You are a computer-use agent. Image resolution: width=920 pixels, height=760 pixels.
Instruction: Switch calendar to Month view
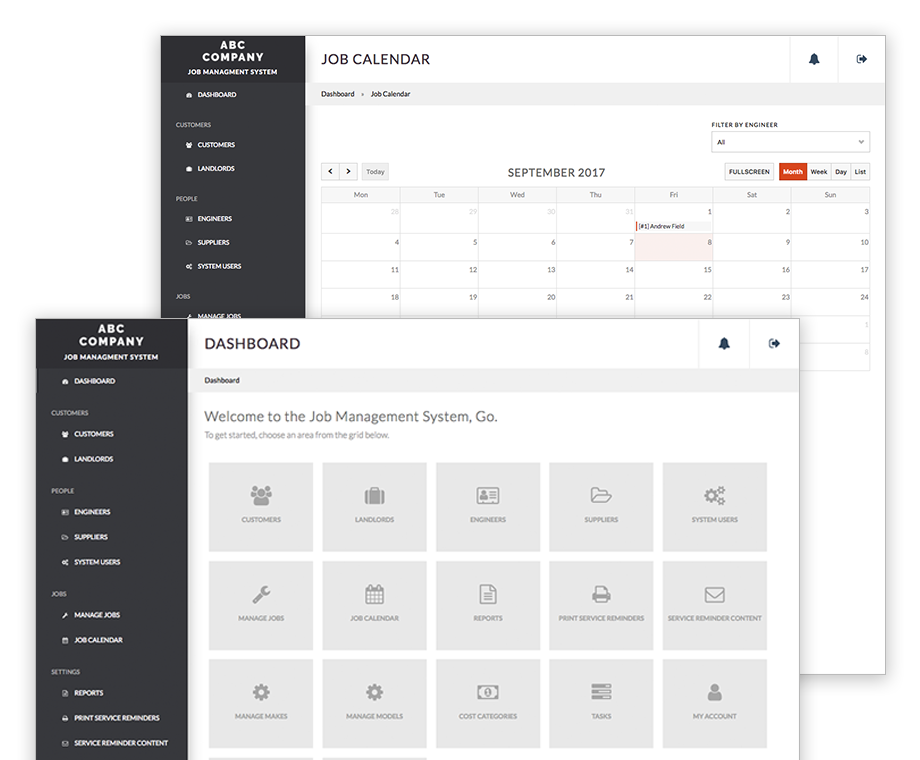pyautogui.click(x=793, y=171)
